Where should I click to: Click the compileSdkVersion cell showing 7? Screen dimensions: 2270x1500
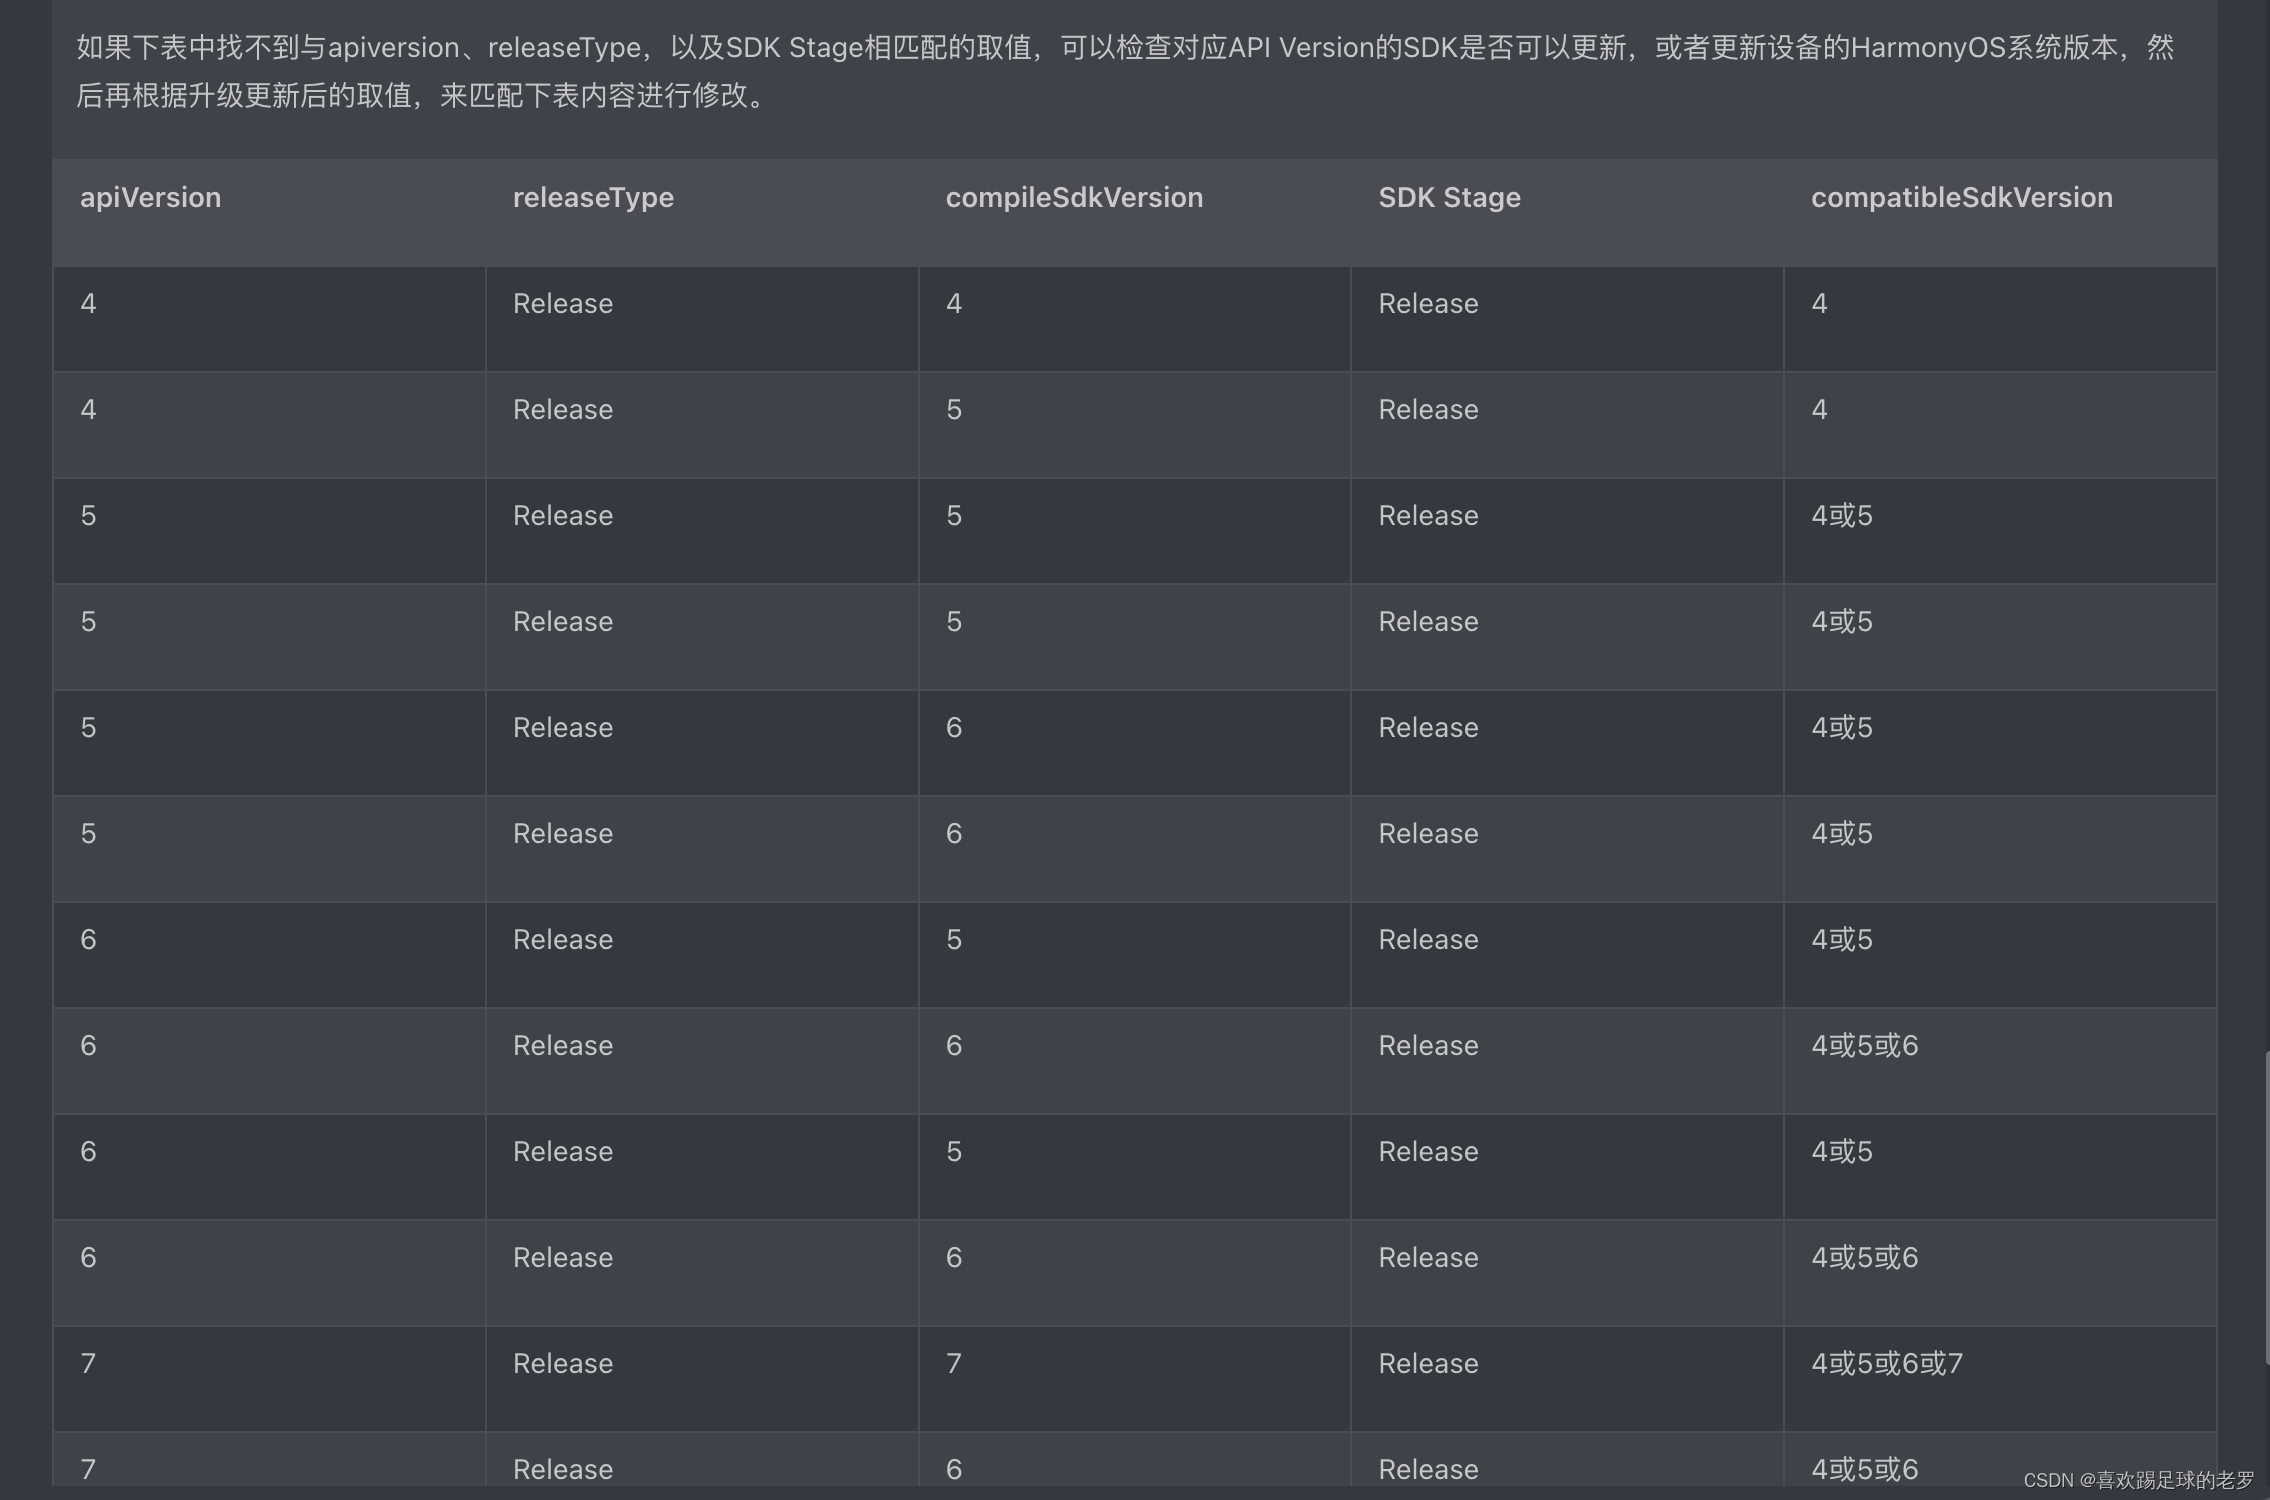[1134, 1379]
